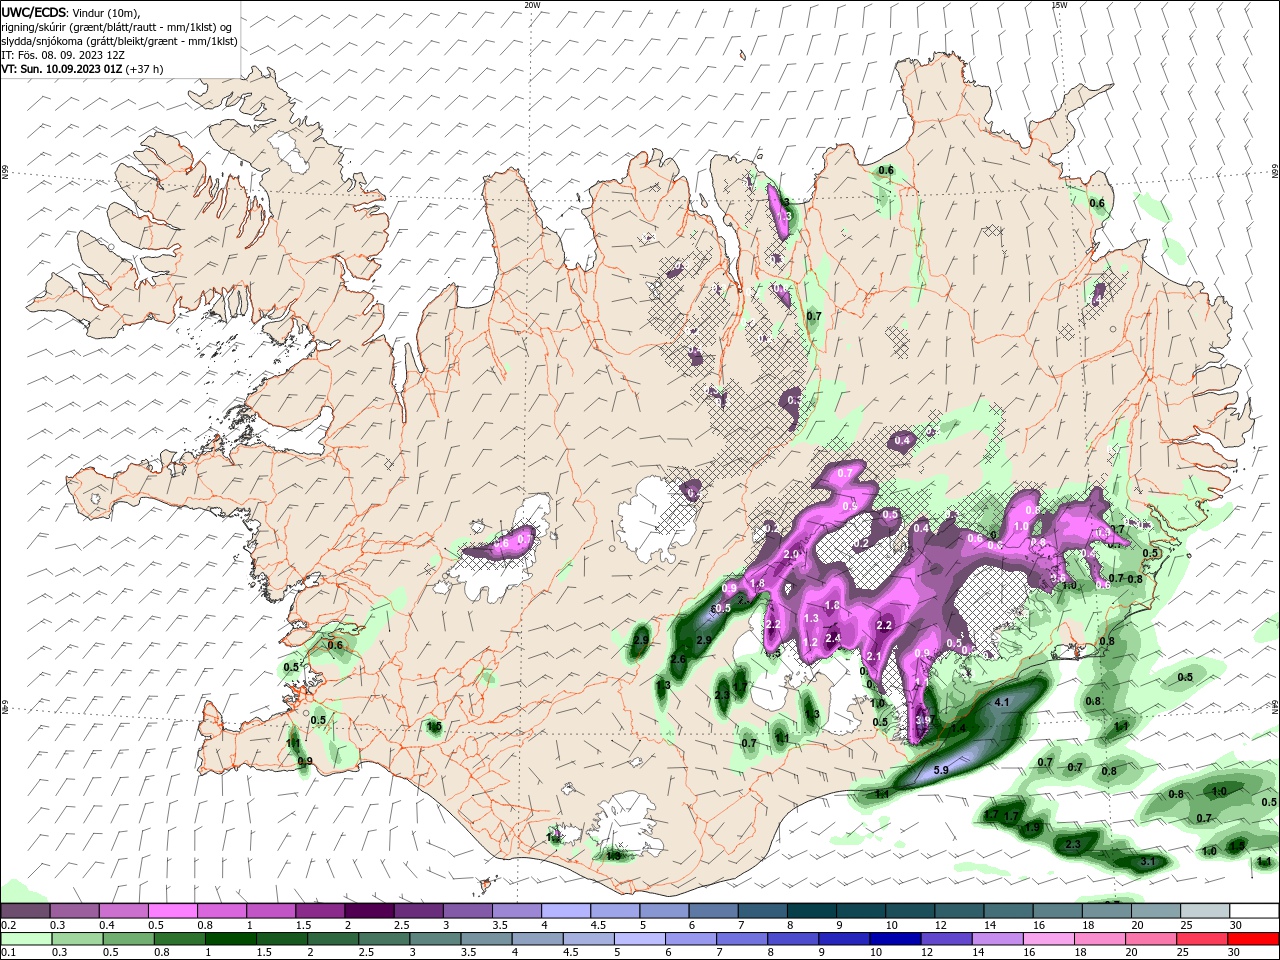Click the 'VT: Sun. 10.09.2023 01Z' valid time

coord(62,69)
